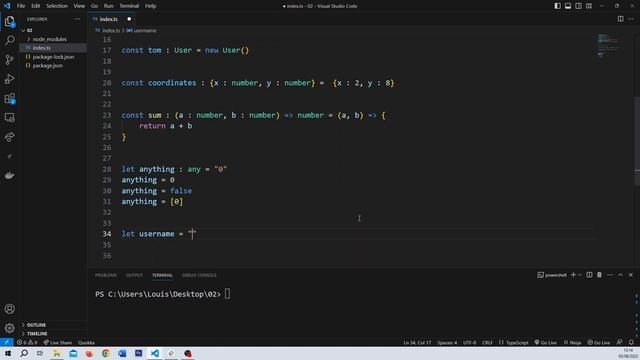Open the notifications bell in status bar
Image resolution: width=640 pixels, height=360 pixels.
[631, 342]
